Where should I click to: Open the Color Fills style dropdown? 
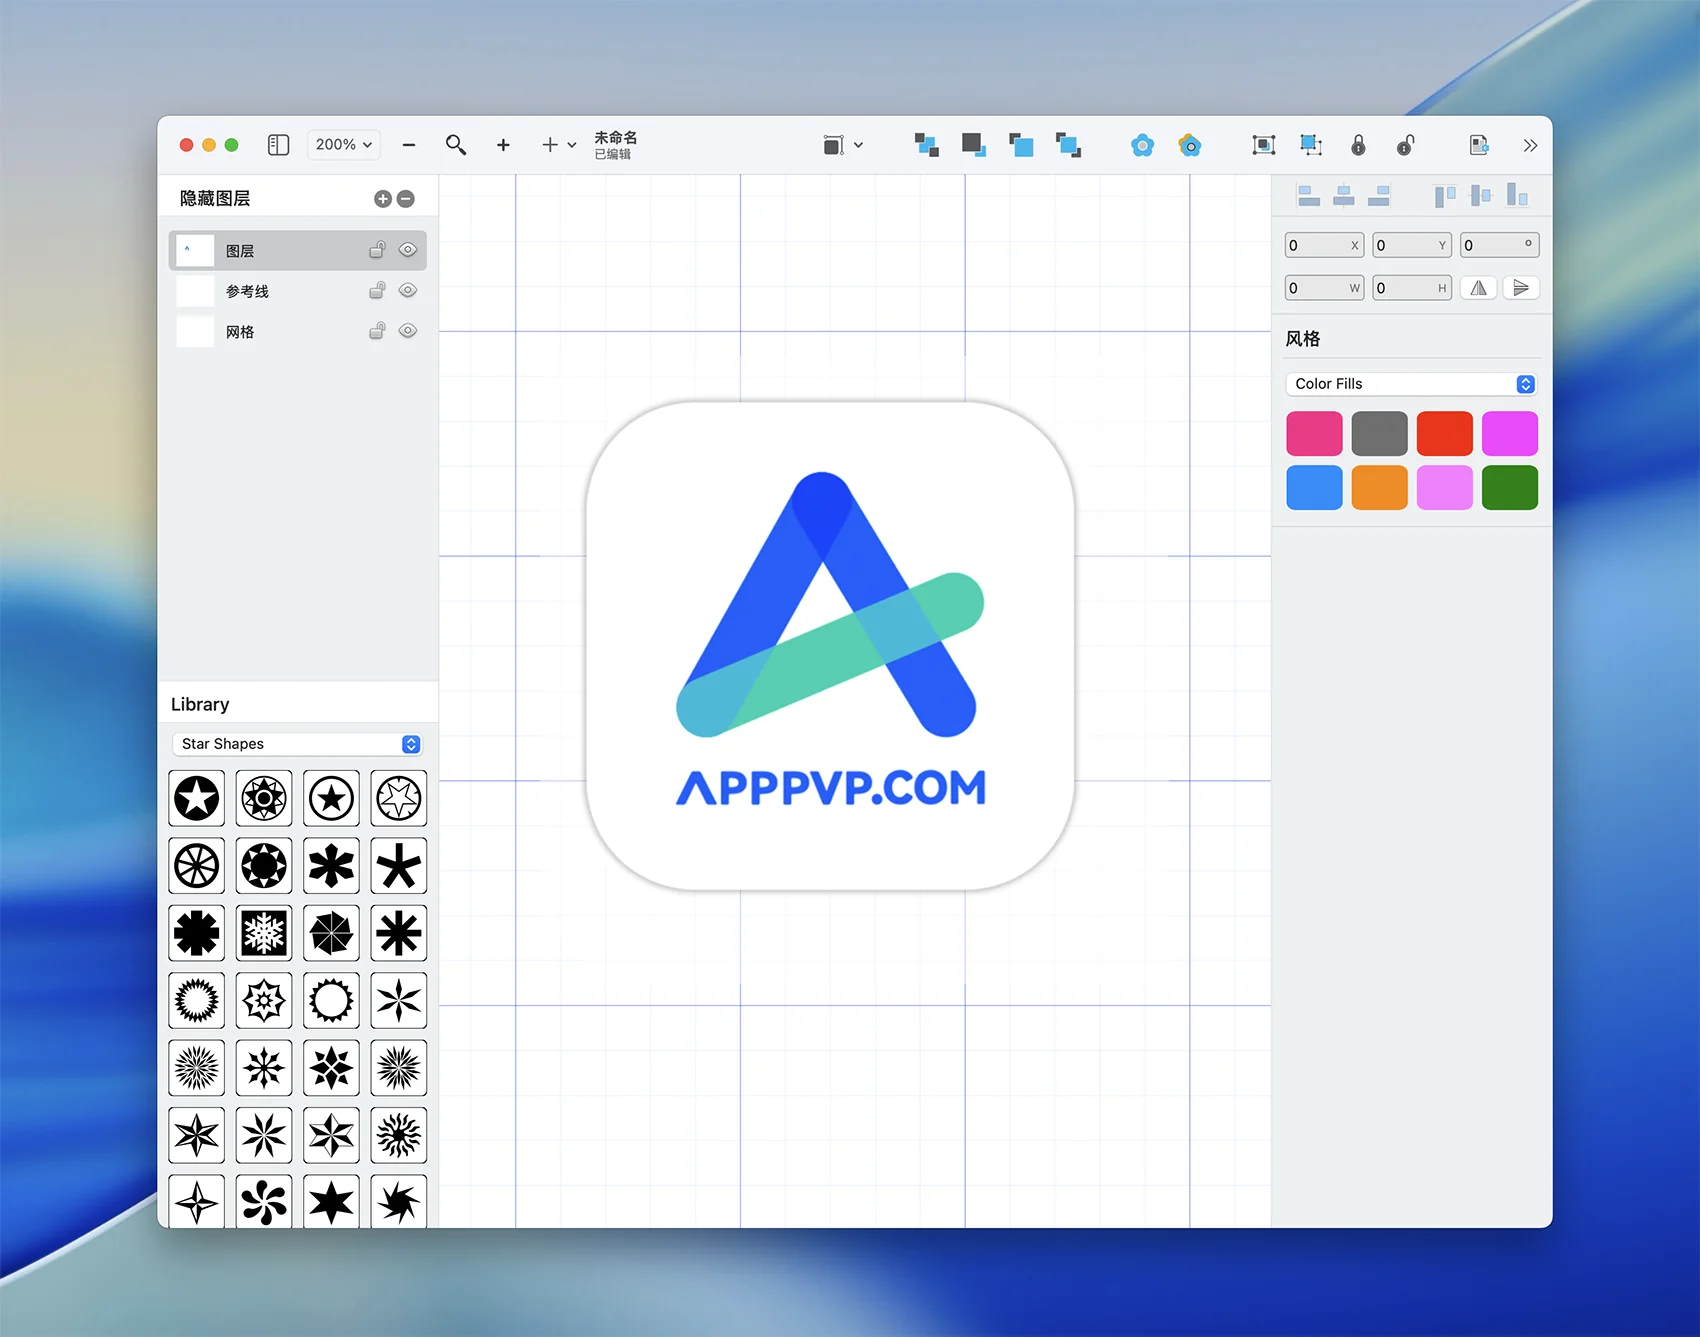1411,384
